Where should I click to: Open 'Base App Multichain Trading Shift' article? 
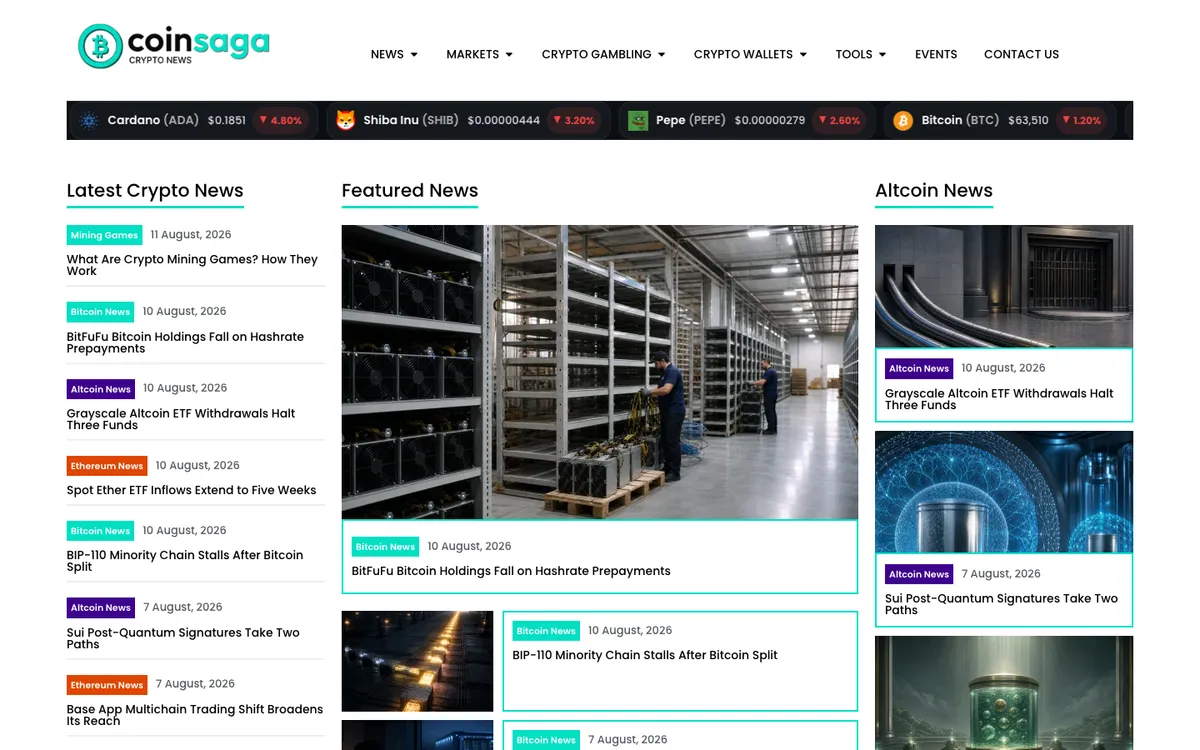tap(195, 715)
